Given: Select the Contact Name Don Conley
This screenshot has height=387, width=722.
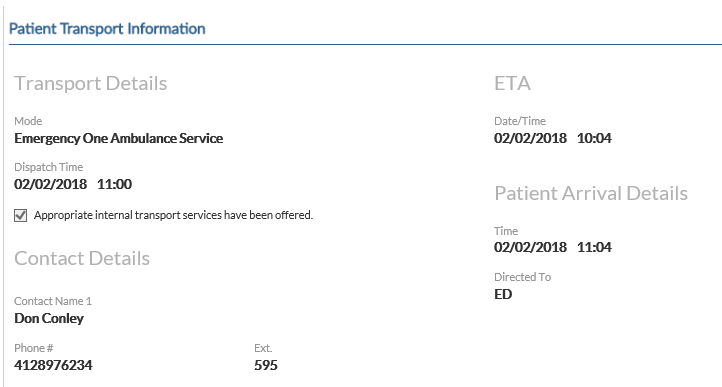Looking at the screenshot, I should click(49, 318).
